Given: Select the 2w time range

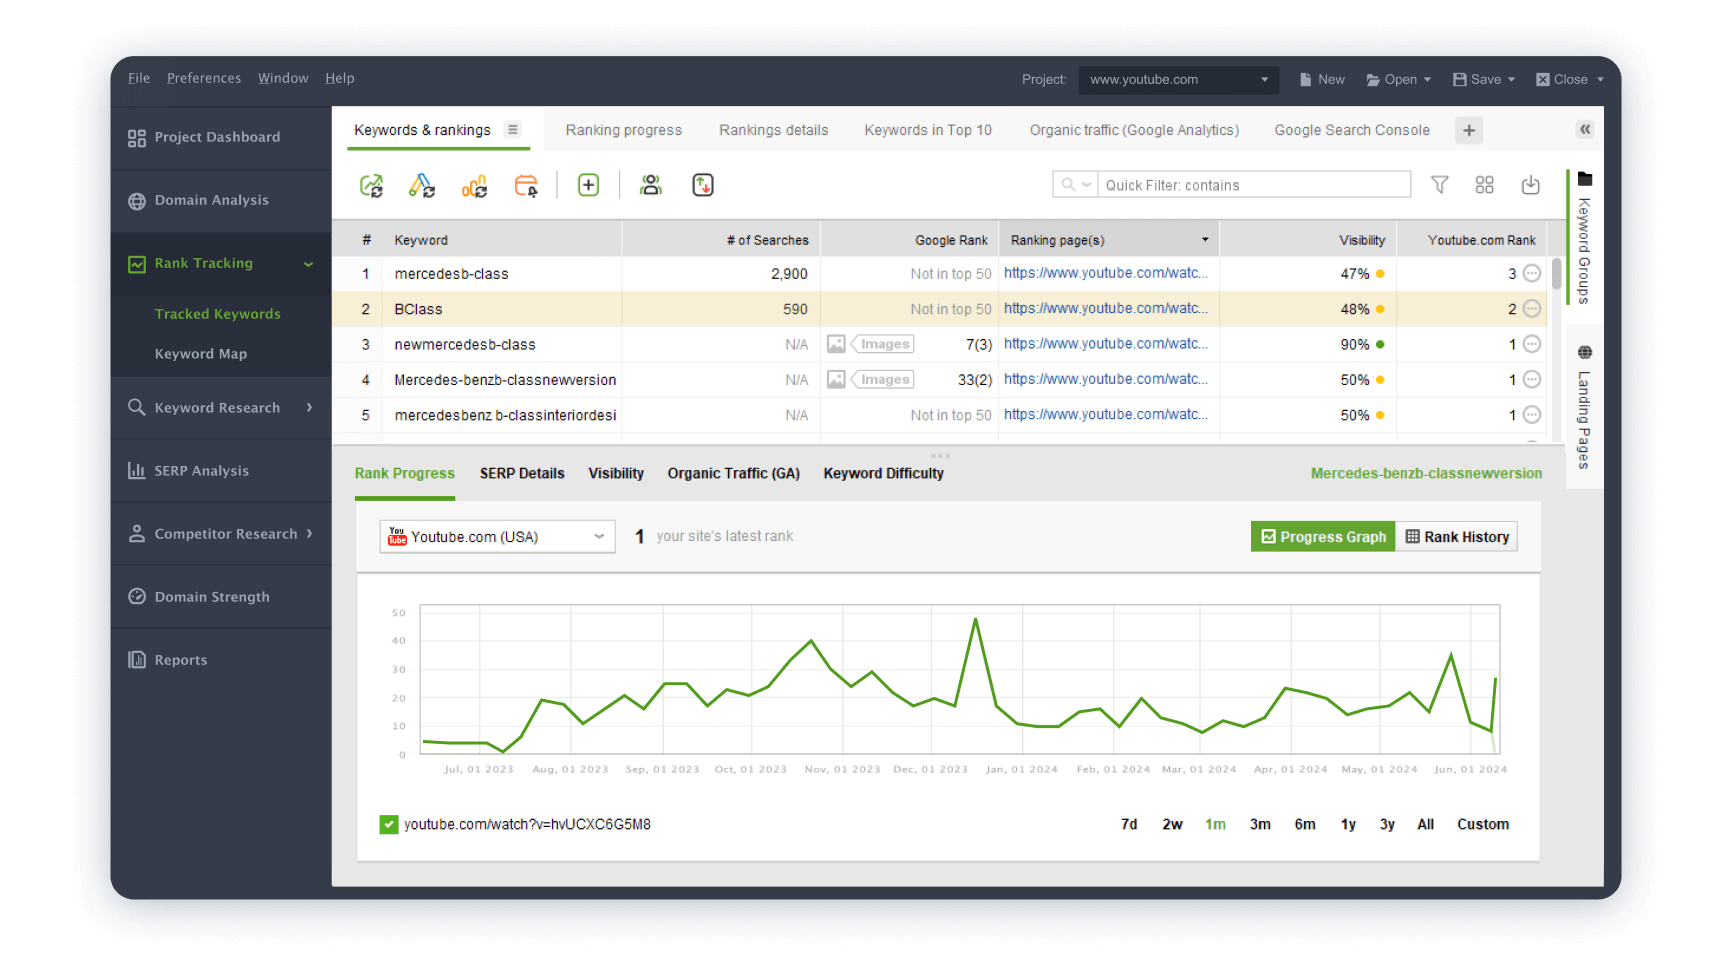Looking at the screenshot, I should (1172, 824).
